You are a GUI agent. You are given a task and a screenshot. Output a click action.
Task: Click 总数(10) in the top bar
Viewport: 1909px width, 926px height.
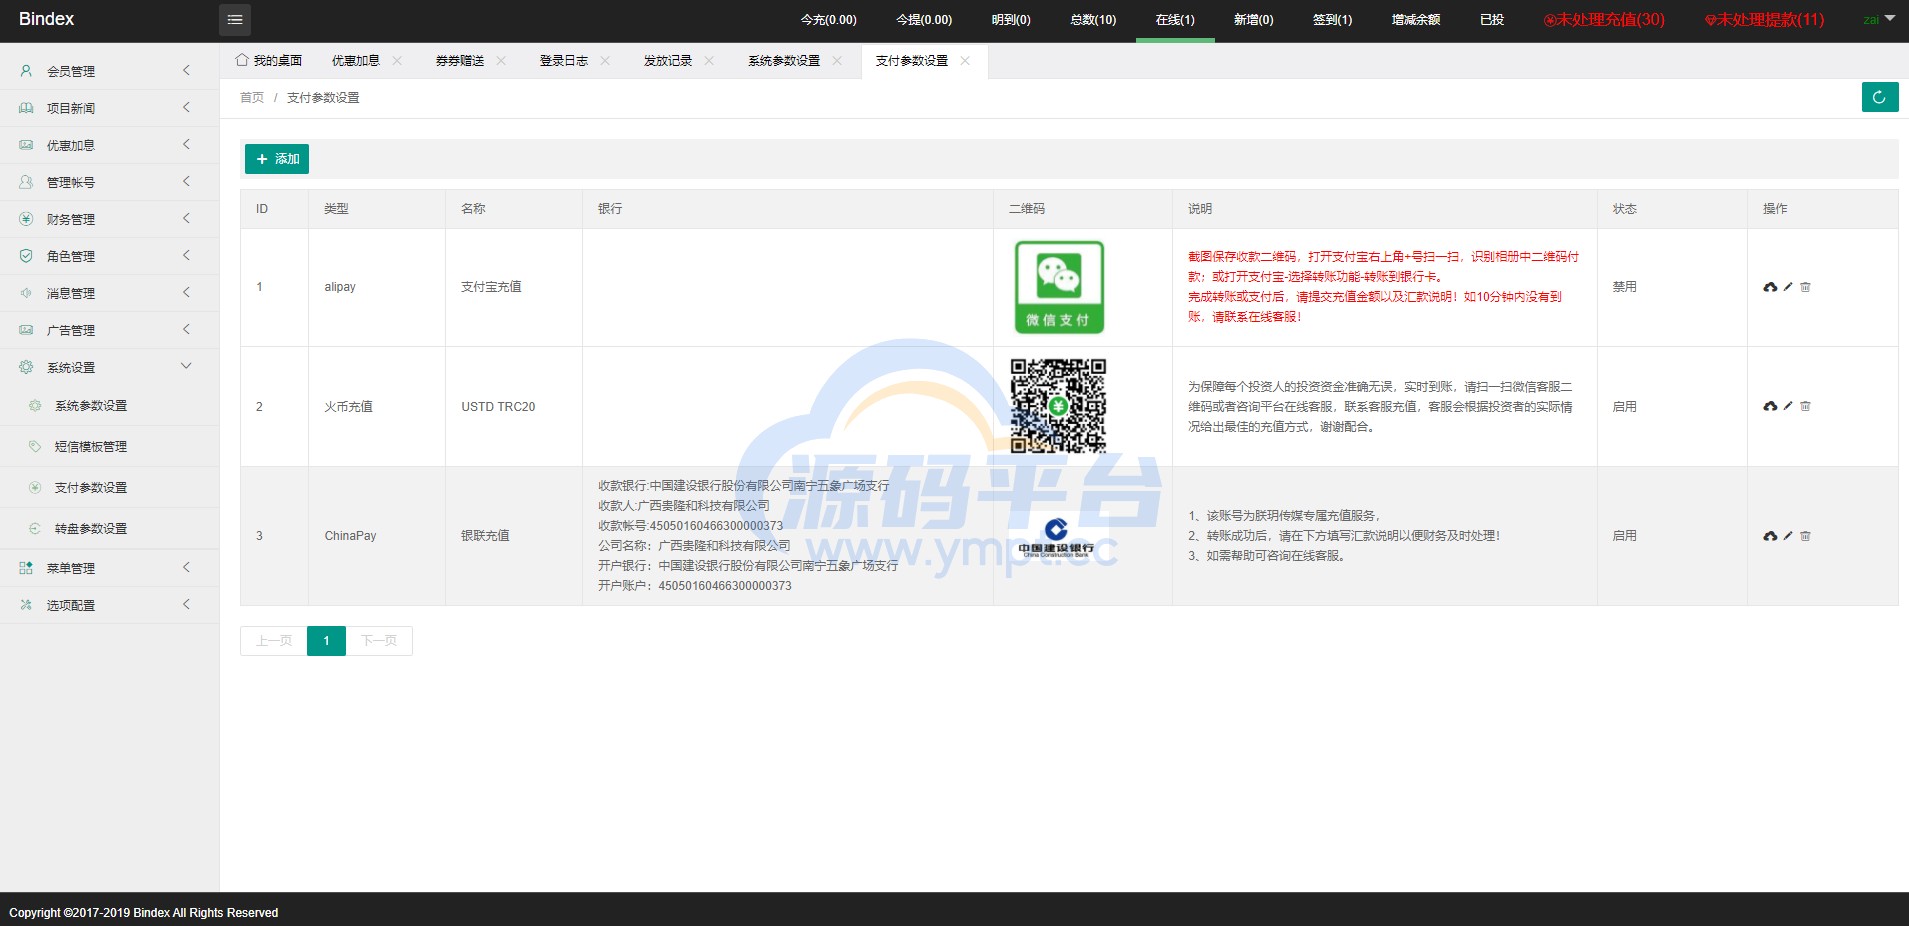tap(1093, 20)
